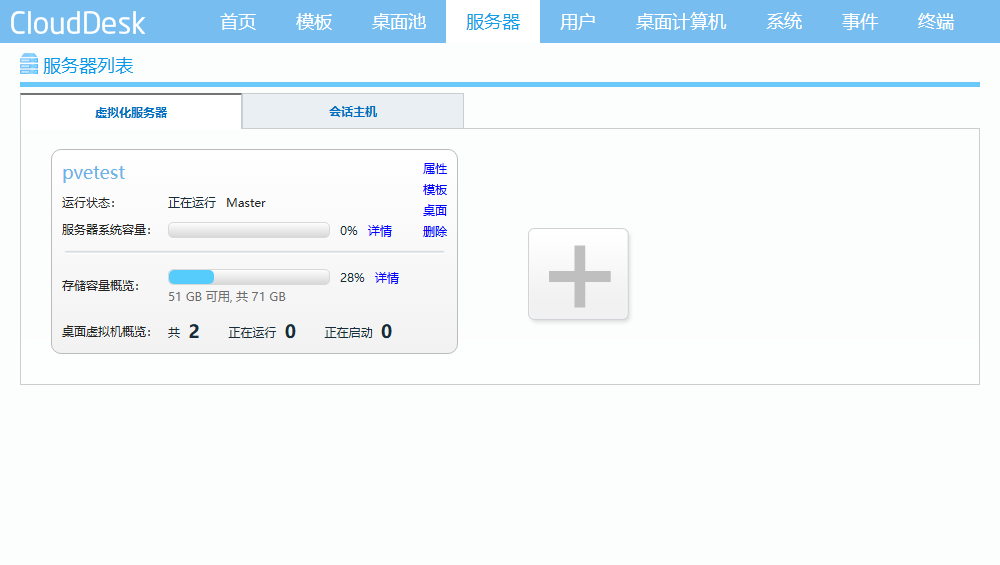1000x565 pixels.
Task: Click the 28% storage percentage
Action: coord(352,277)
